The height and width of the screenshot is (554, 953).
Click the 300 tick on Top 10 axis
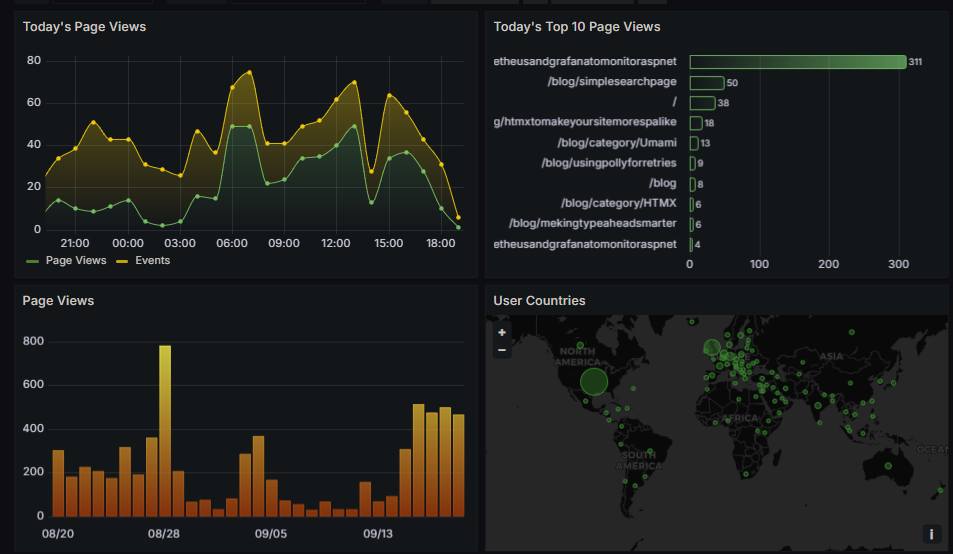pyautogui.click(x=898, y=264)
